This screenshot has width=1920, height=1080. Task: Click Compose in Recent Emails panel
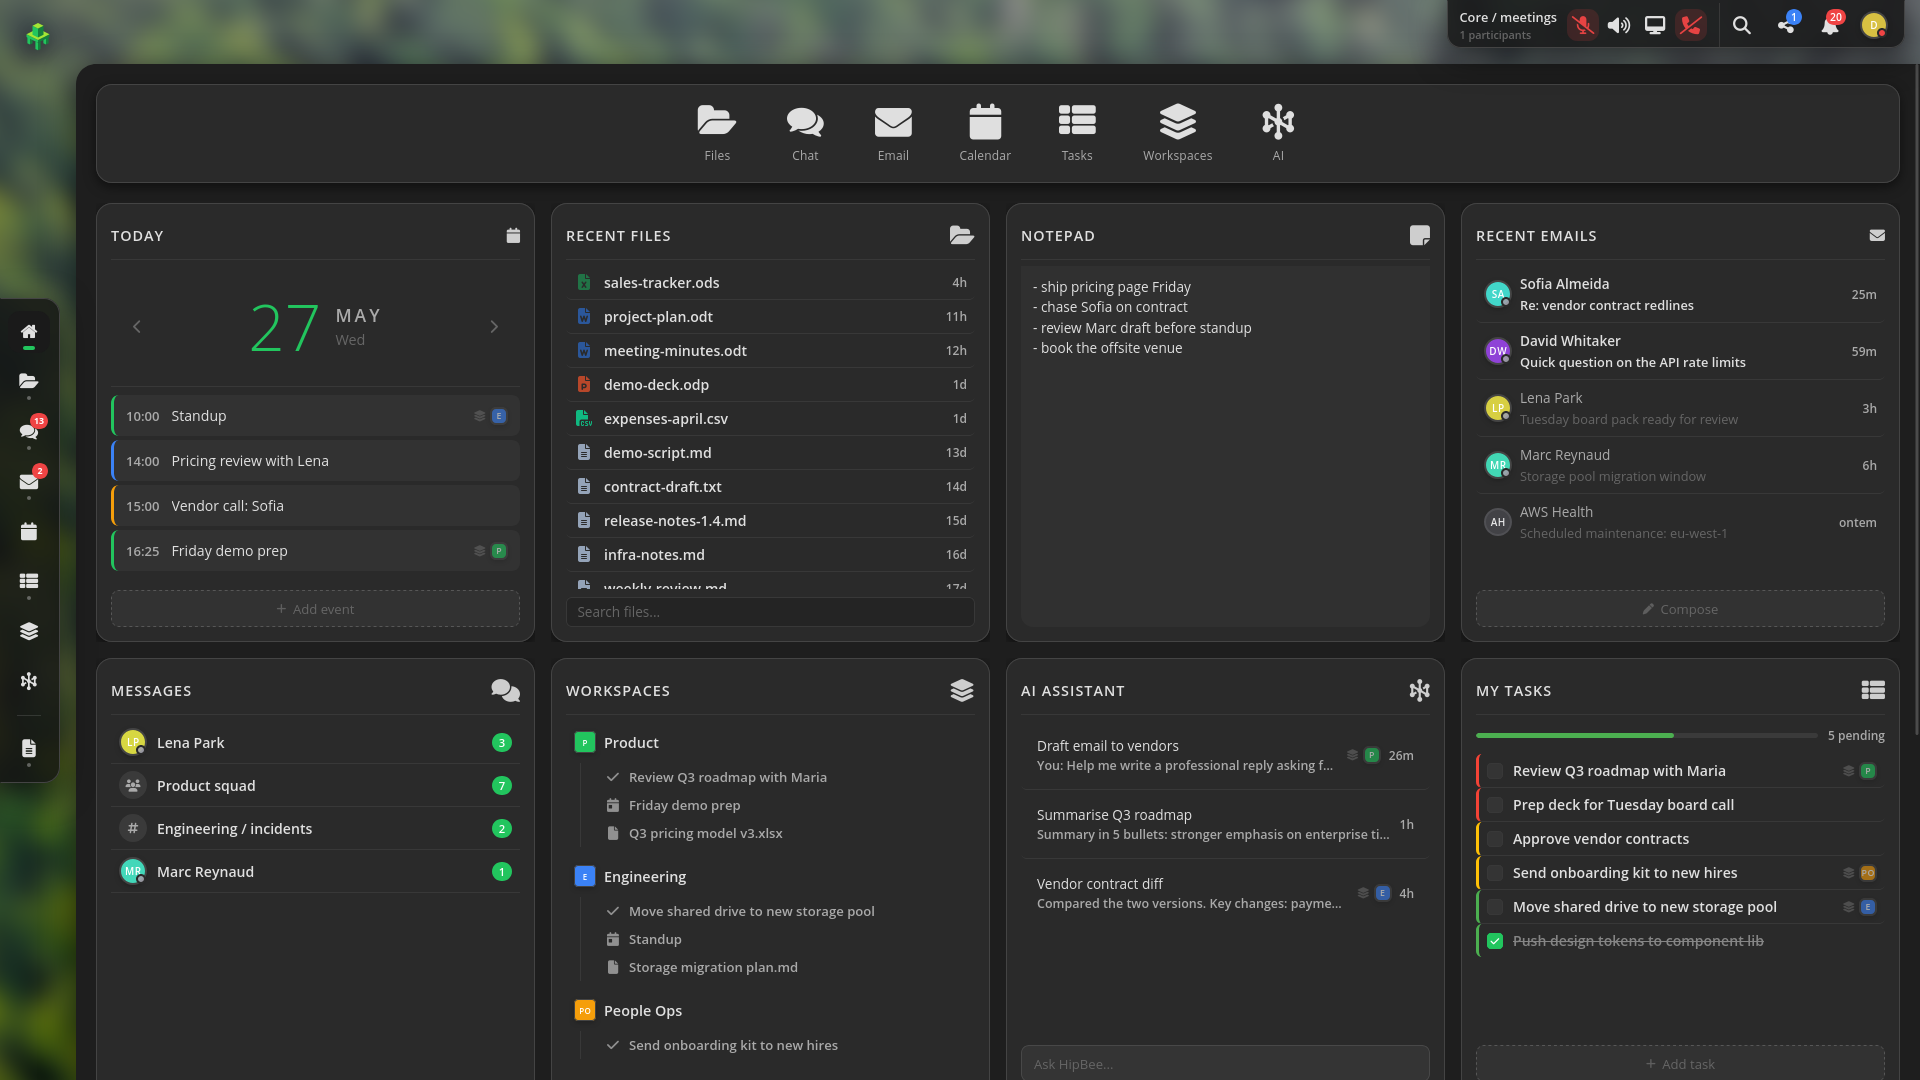coord(1680,609)
